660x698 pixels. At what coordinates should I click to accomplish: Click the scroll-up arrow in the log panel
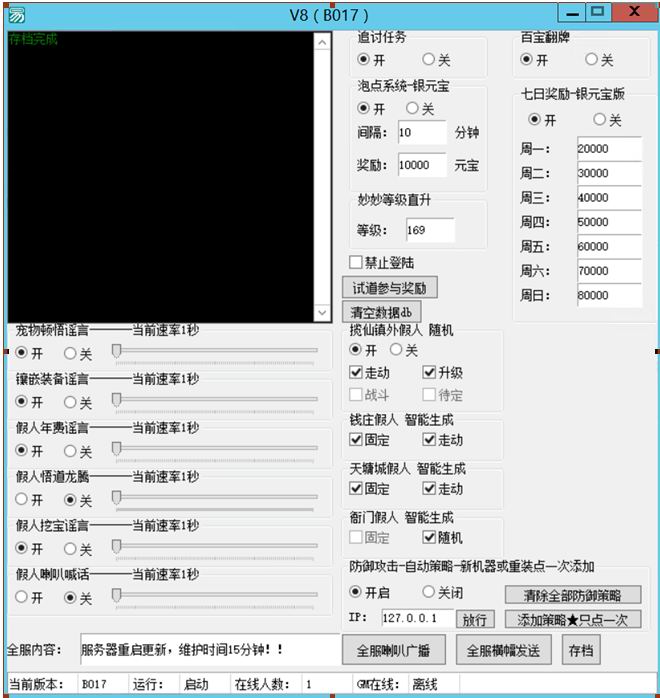pyautogui.click(x=321, y=42)
